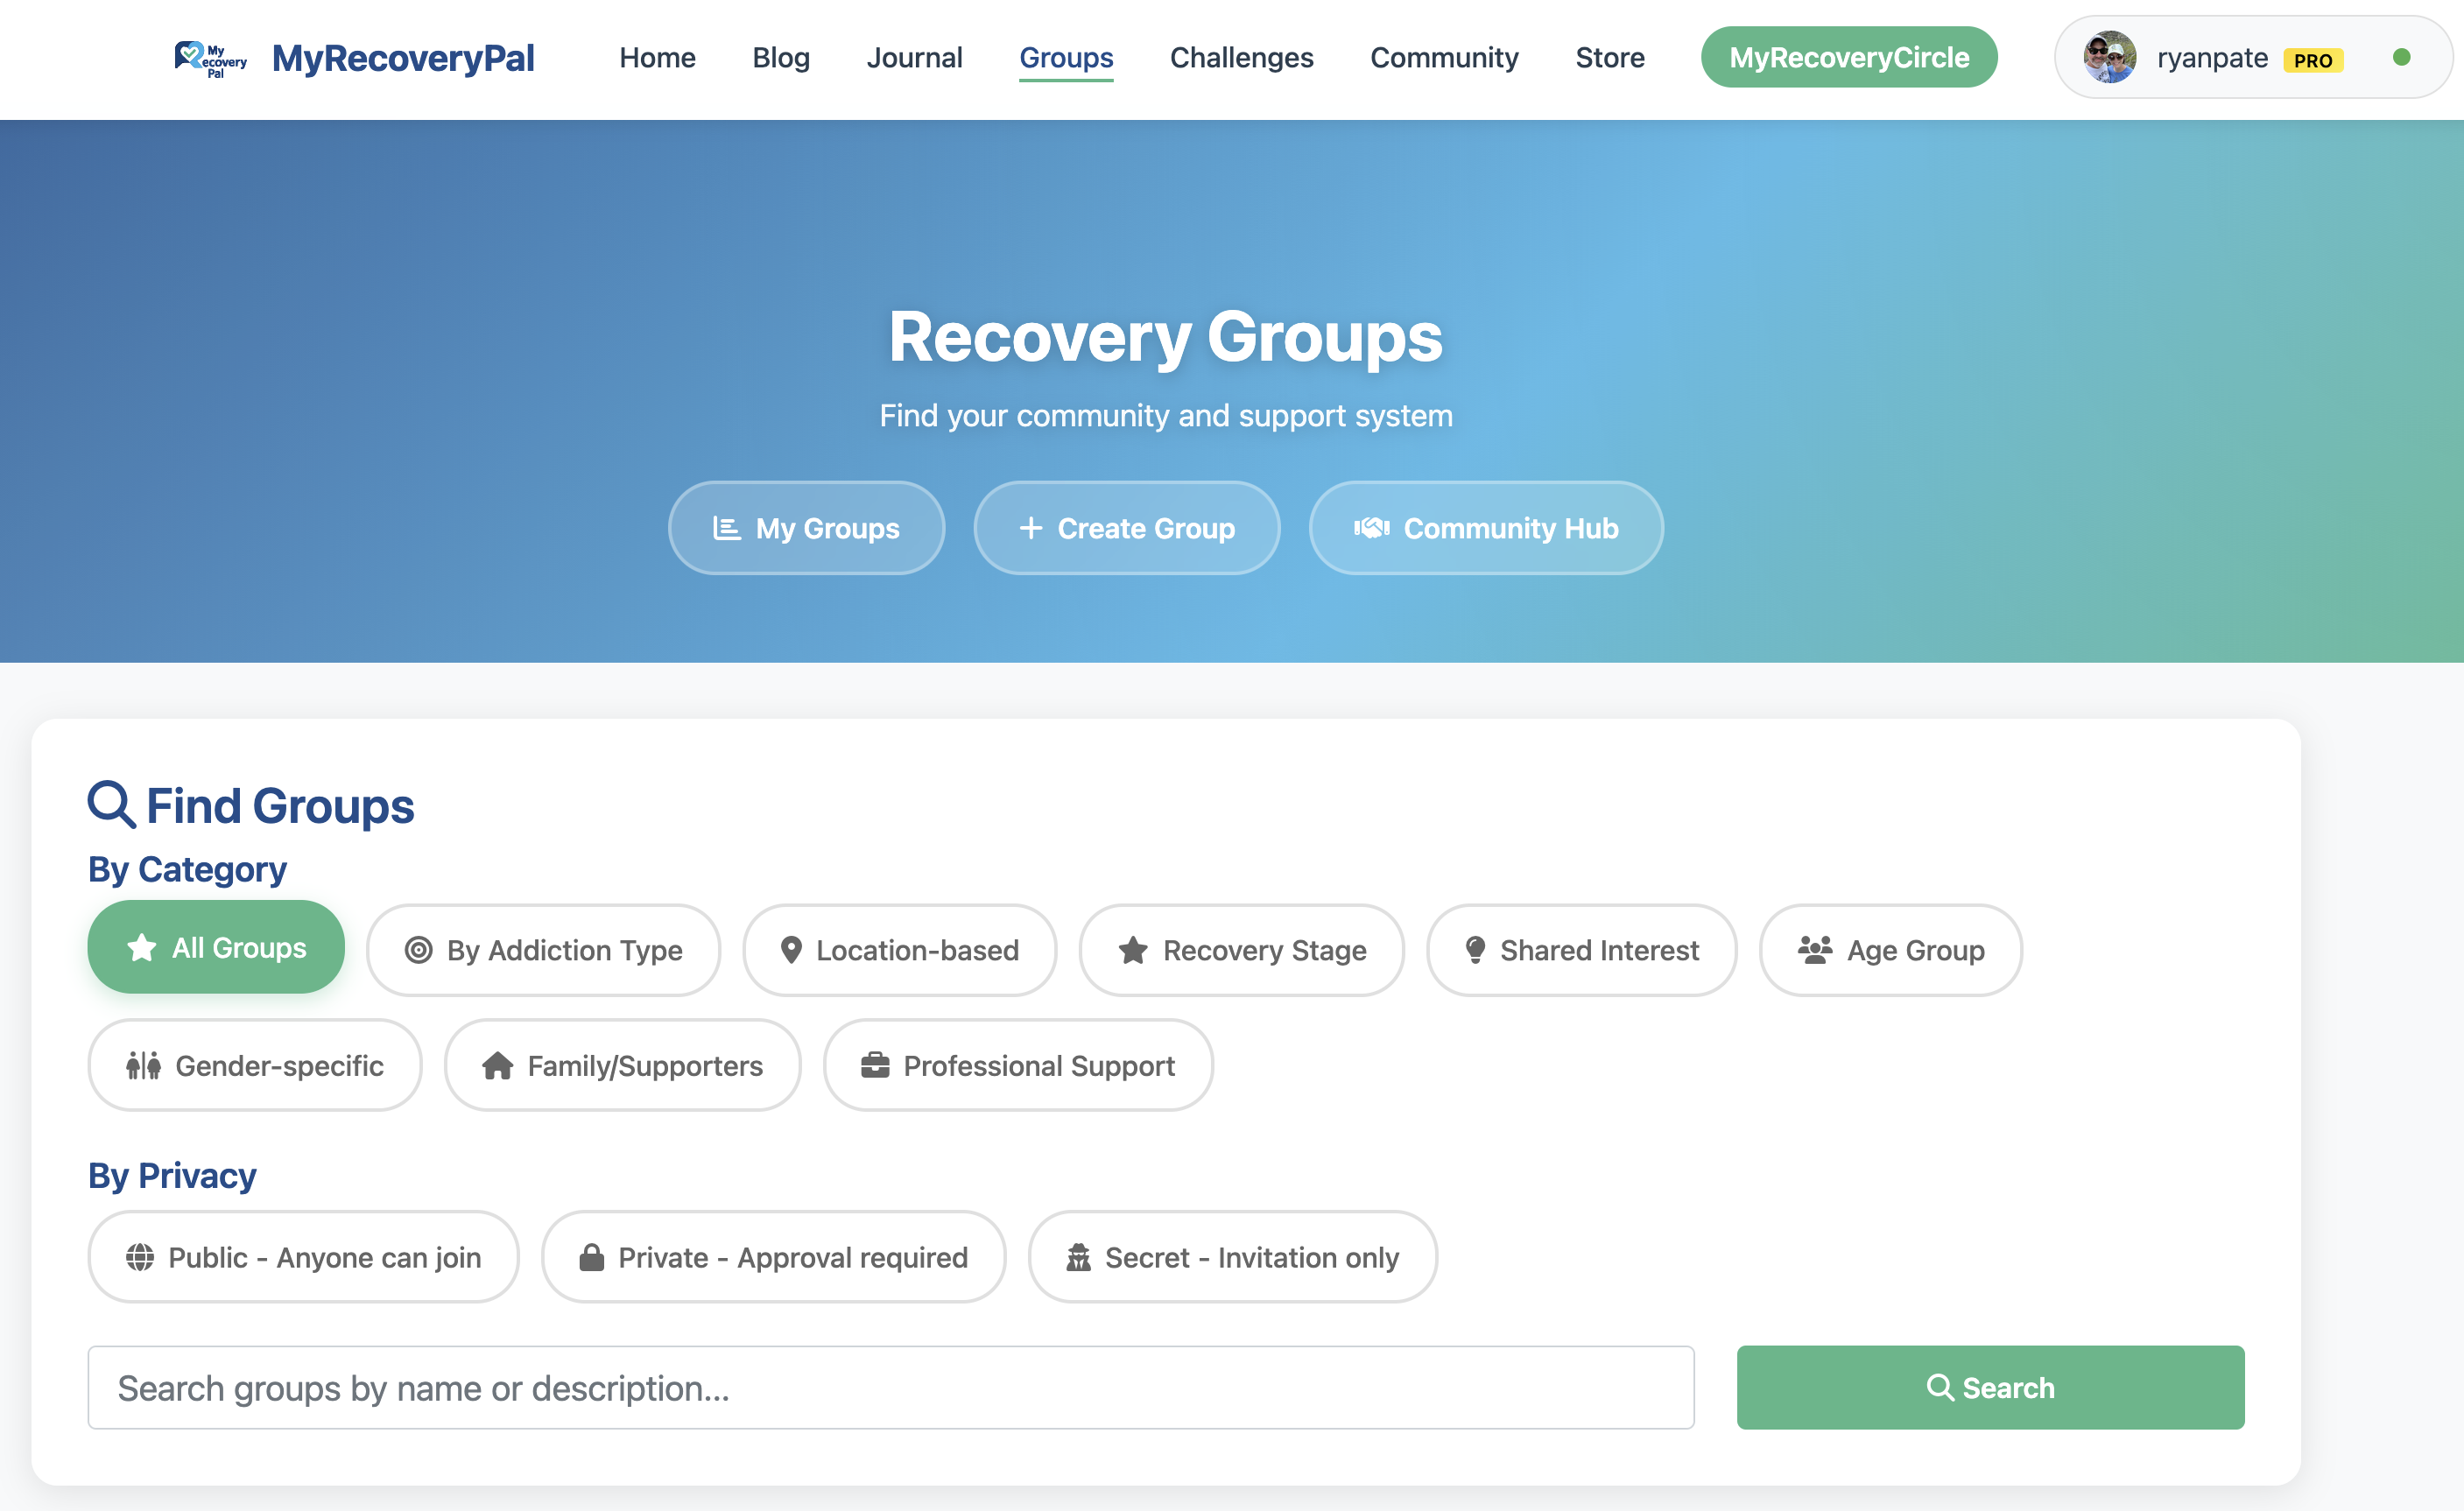Click ryanpate's profile avatar
The height and width of the screenshot is (1511, 2464).
(2110, 58)
